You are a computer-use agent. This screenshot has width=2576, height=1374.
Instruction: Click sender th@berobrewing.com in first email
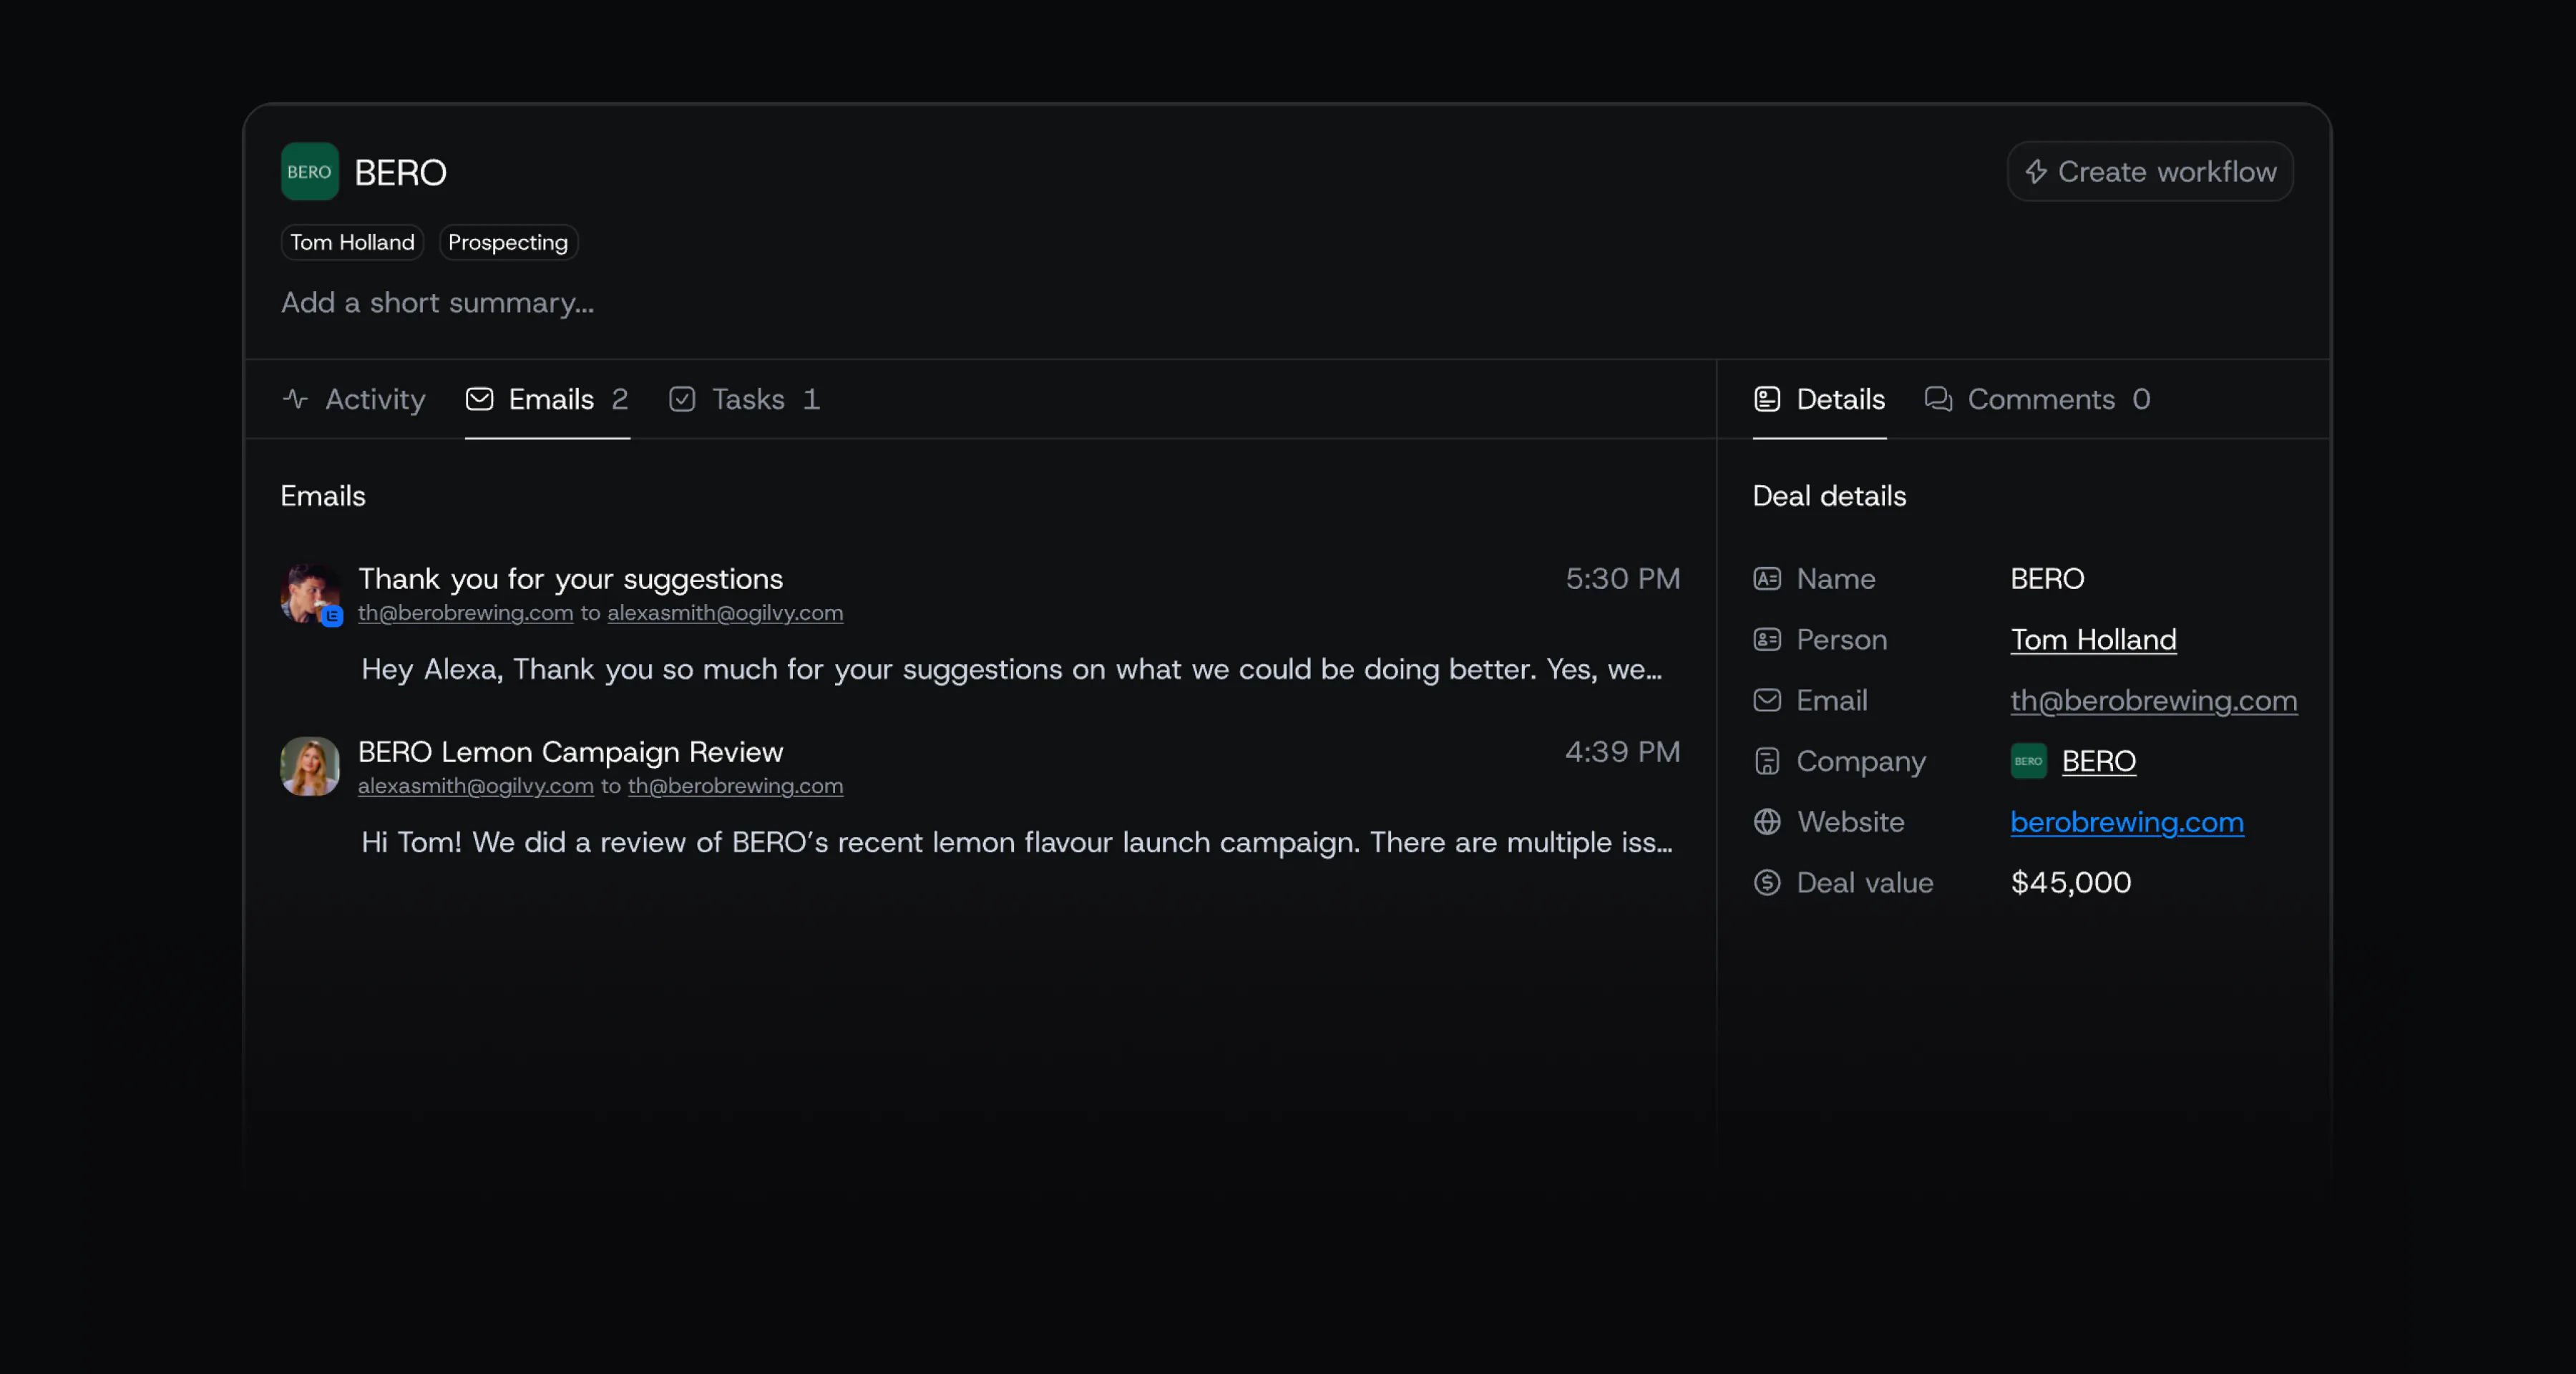(465, 612)
